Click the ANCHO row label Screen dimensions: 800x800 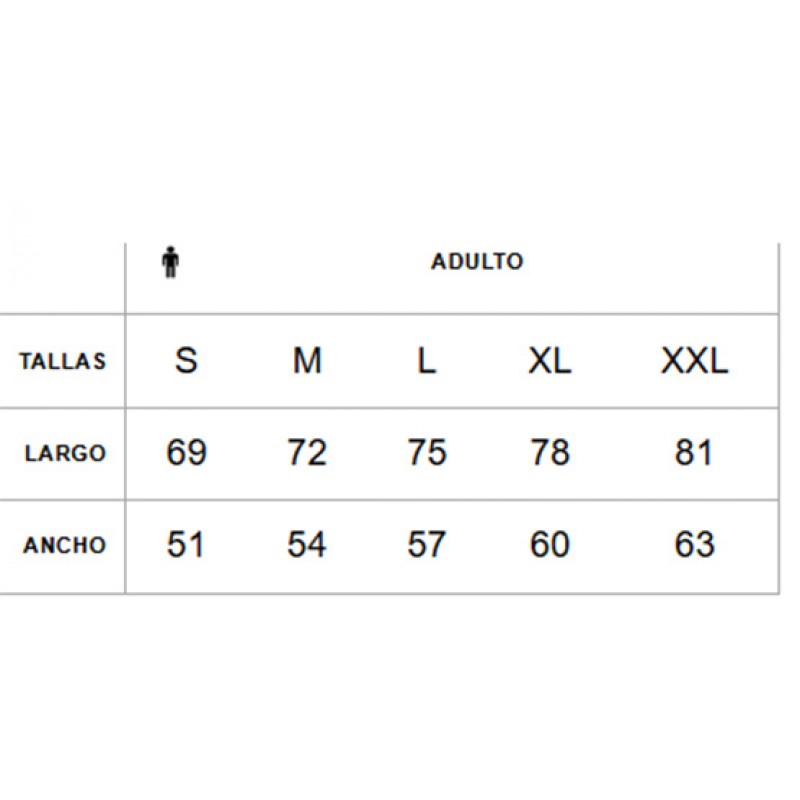[x=65, y=545]
